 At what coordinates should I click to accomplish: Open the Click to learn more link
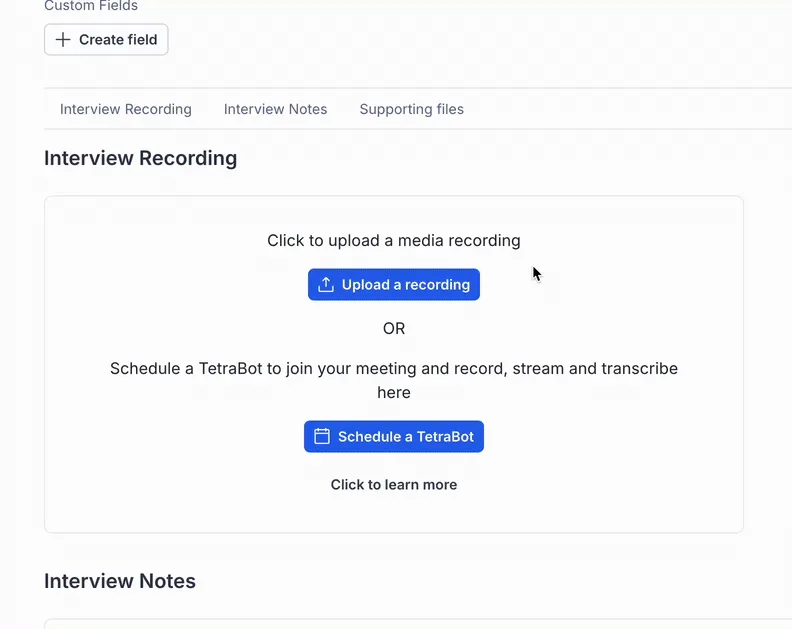coord(394,485)
